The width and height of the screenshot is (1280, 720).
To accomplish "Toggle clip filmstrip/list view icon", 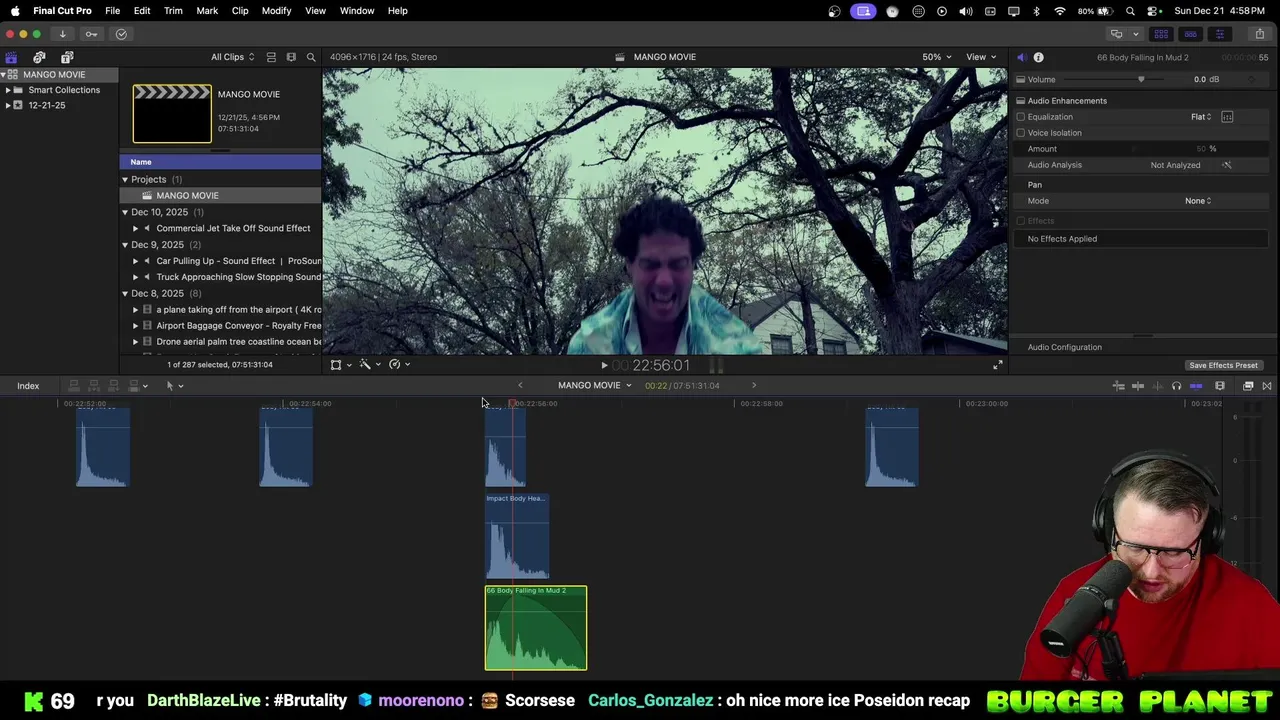I will click(x=271, y=57).
